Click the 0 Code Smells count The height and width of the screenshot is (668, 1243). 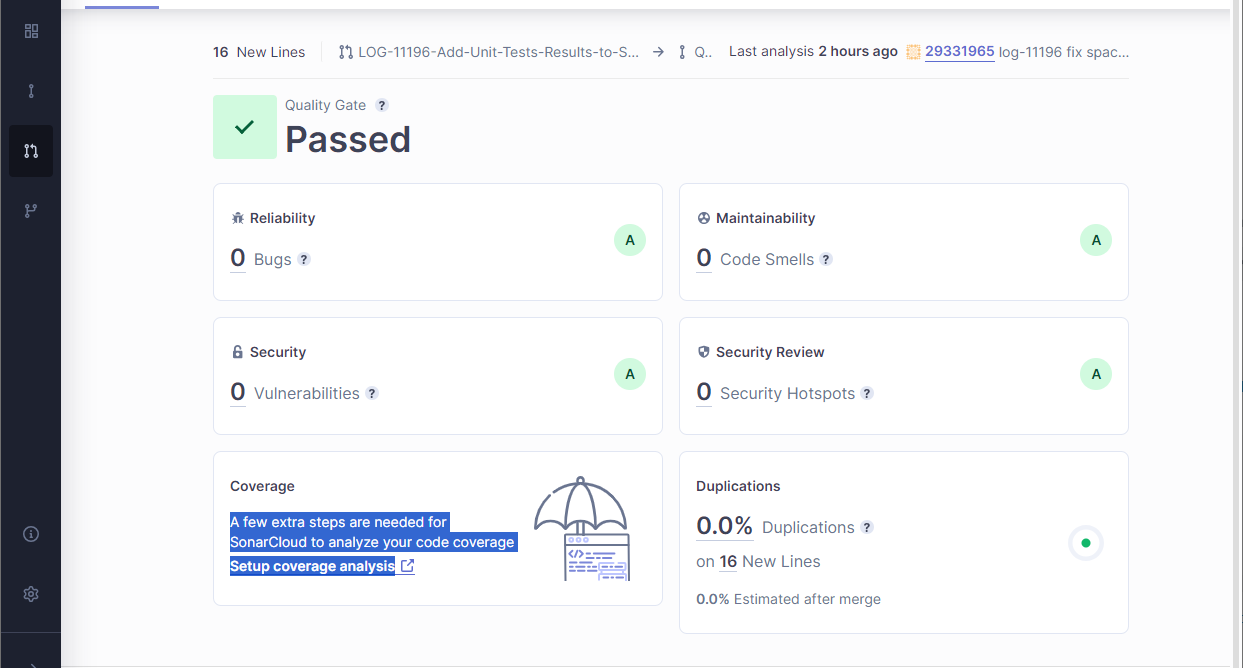point(704,258)
